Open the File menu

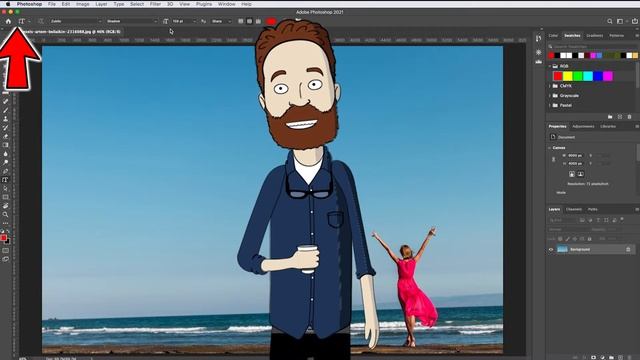tap(51, 4)
